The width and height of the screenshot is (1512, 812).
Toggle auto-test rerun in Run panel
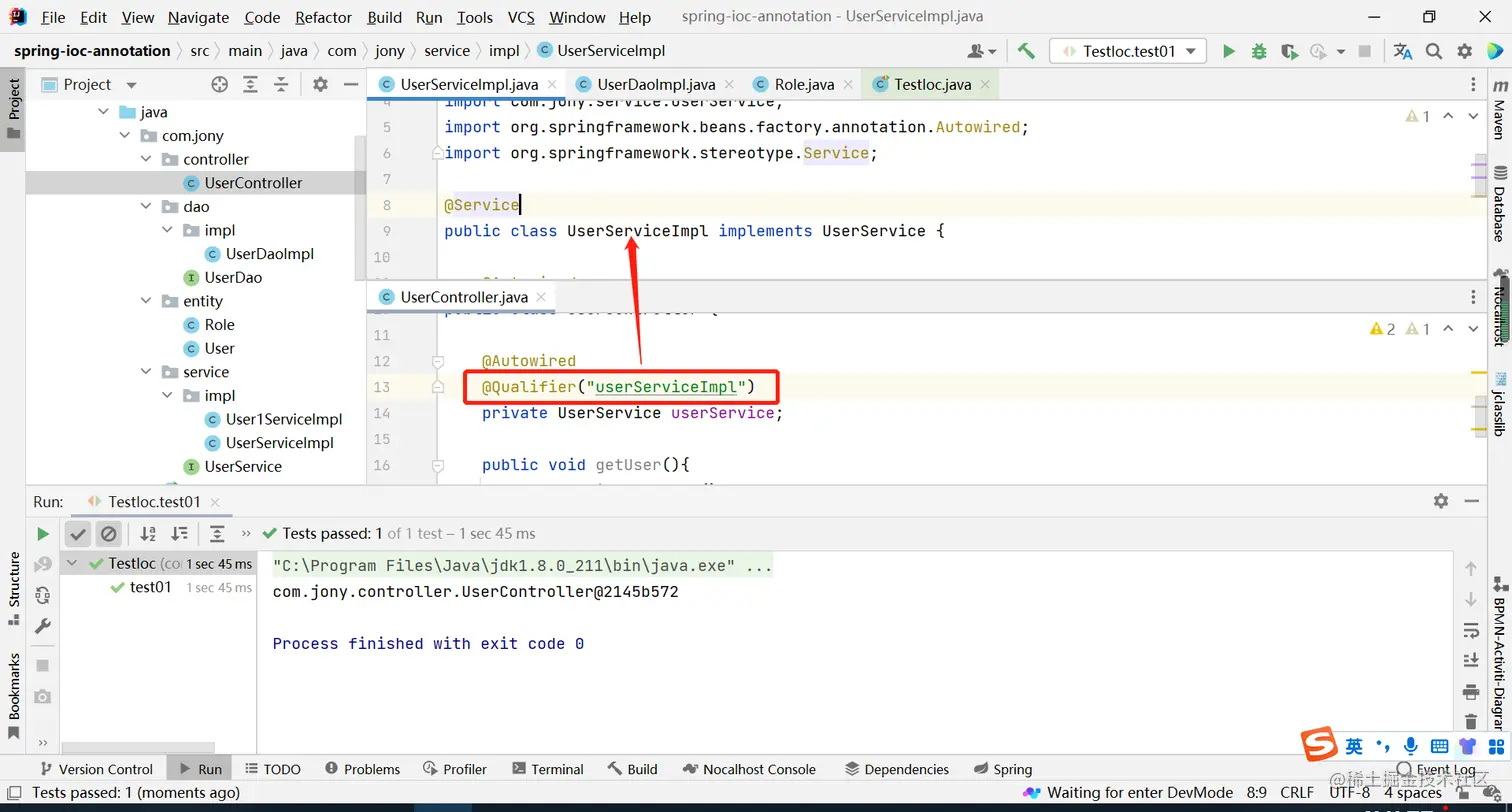43,595
